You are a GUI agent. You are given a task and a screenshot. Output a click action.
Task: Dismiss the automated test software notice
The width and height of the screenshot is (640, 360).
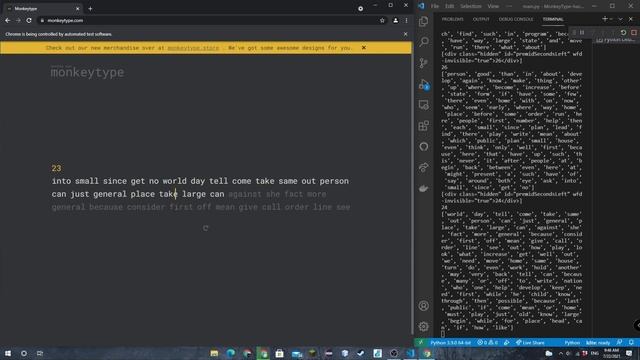pyautogui.click(x=405, y=34)
